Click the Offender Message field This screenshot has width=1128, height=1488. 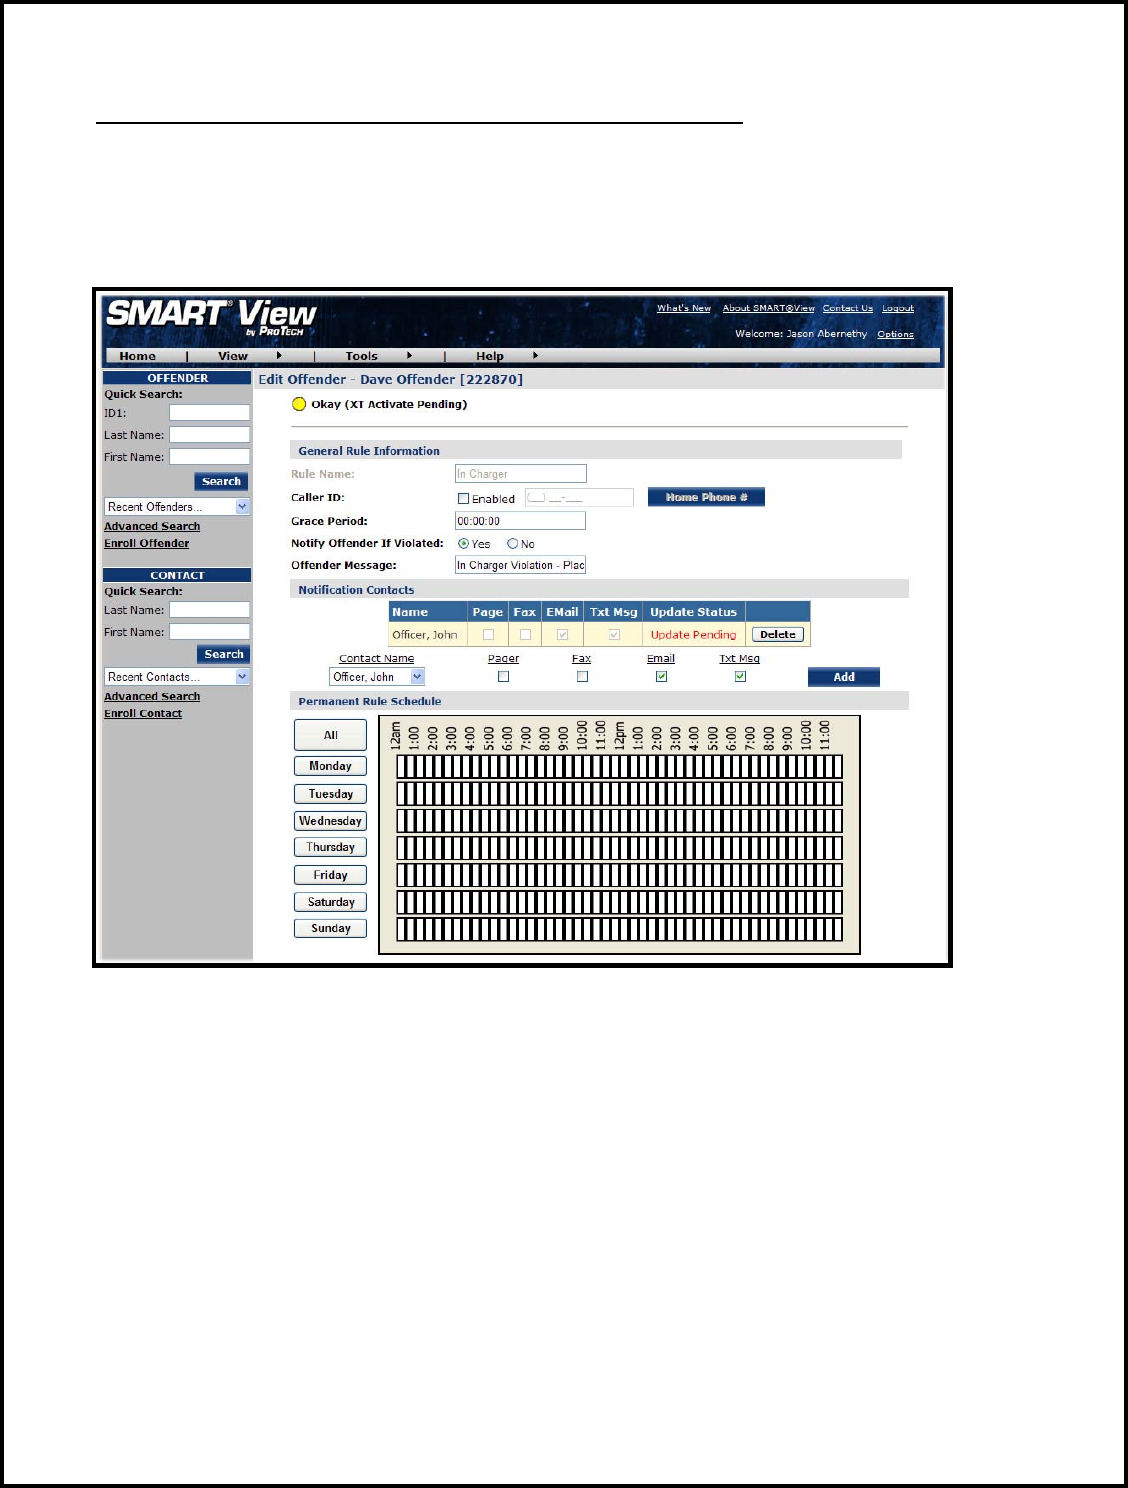click(x=520, y=565)
